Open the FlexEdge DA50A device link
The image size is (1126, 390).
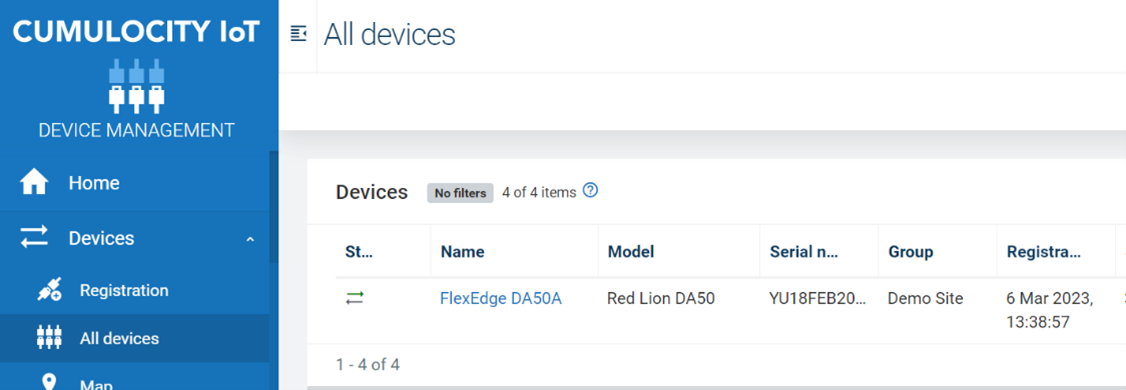click(x=501, y=299)
